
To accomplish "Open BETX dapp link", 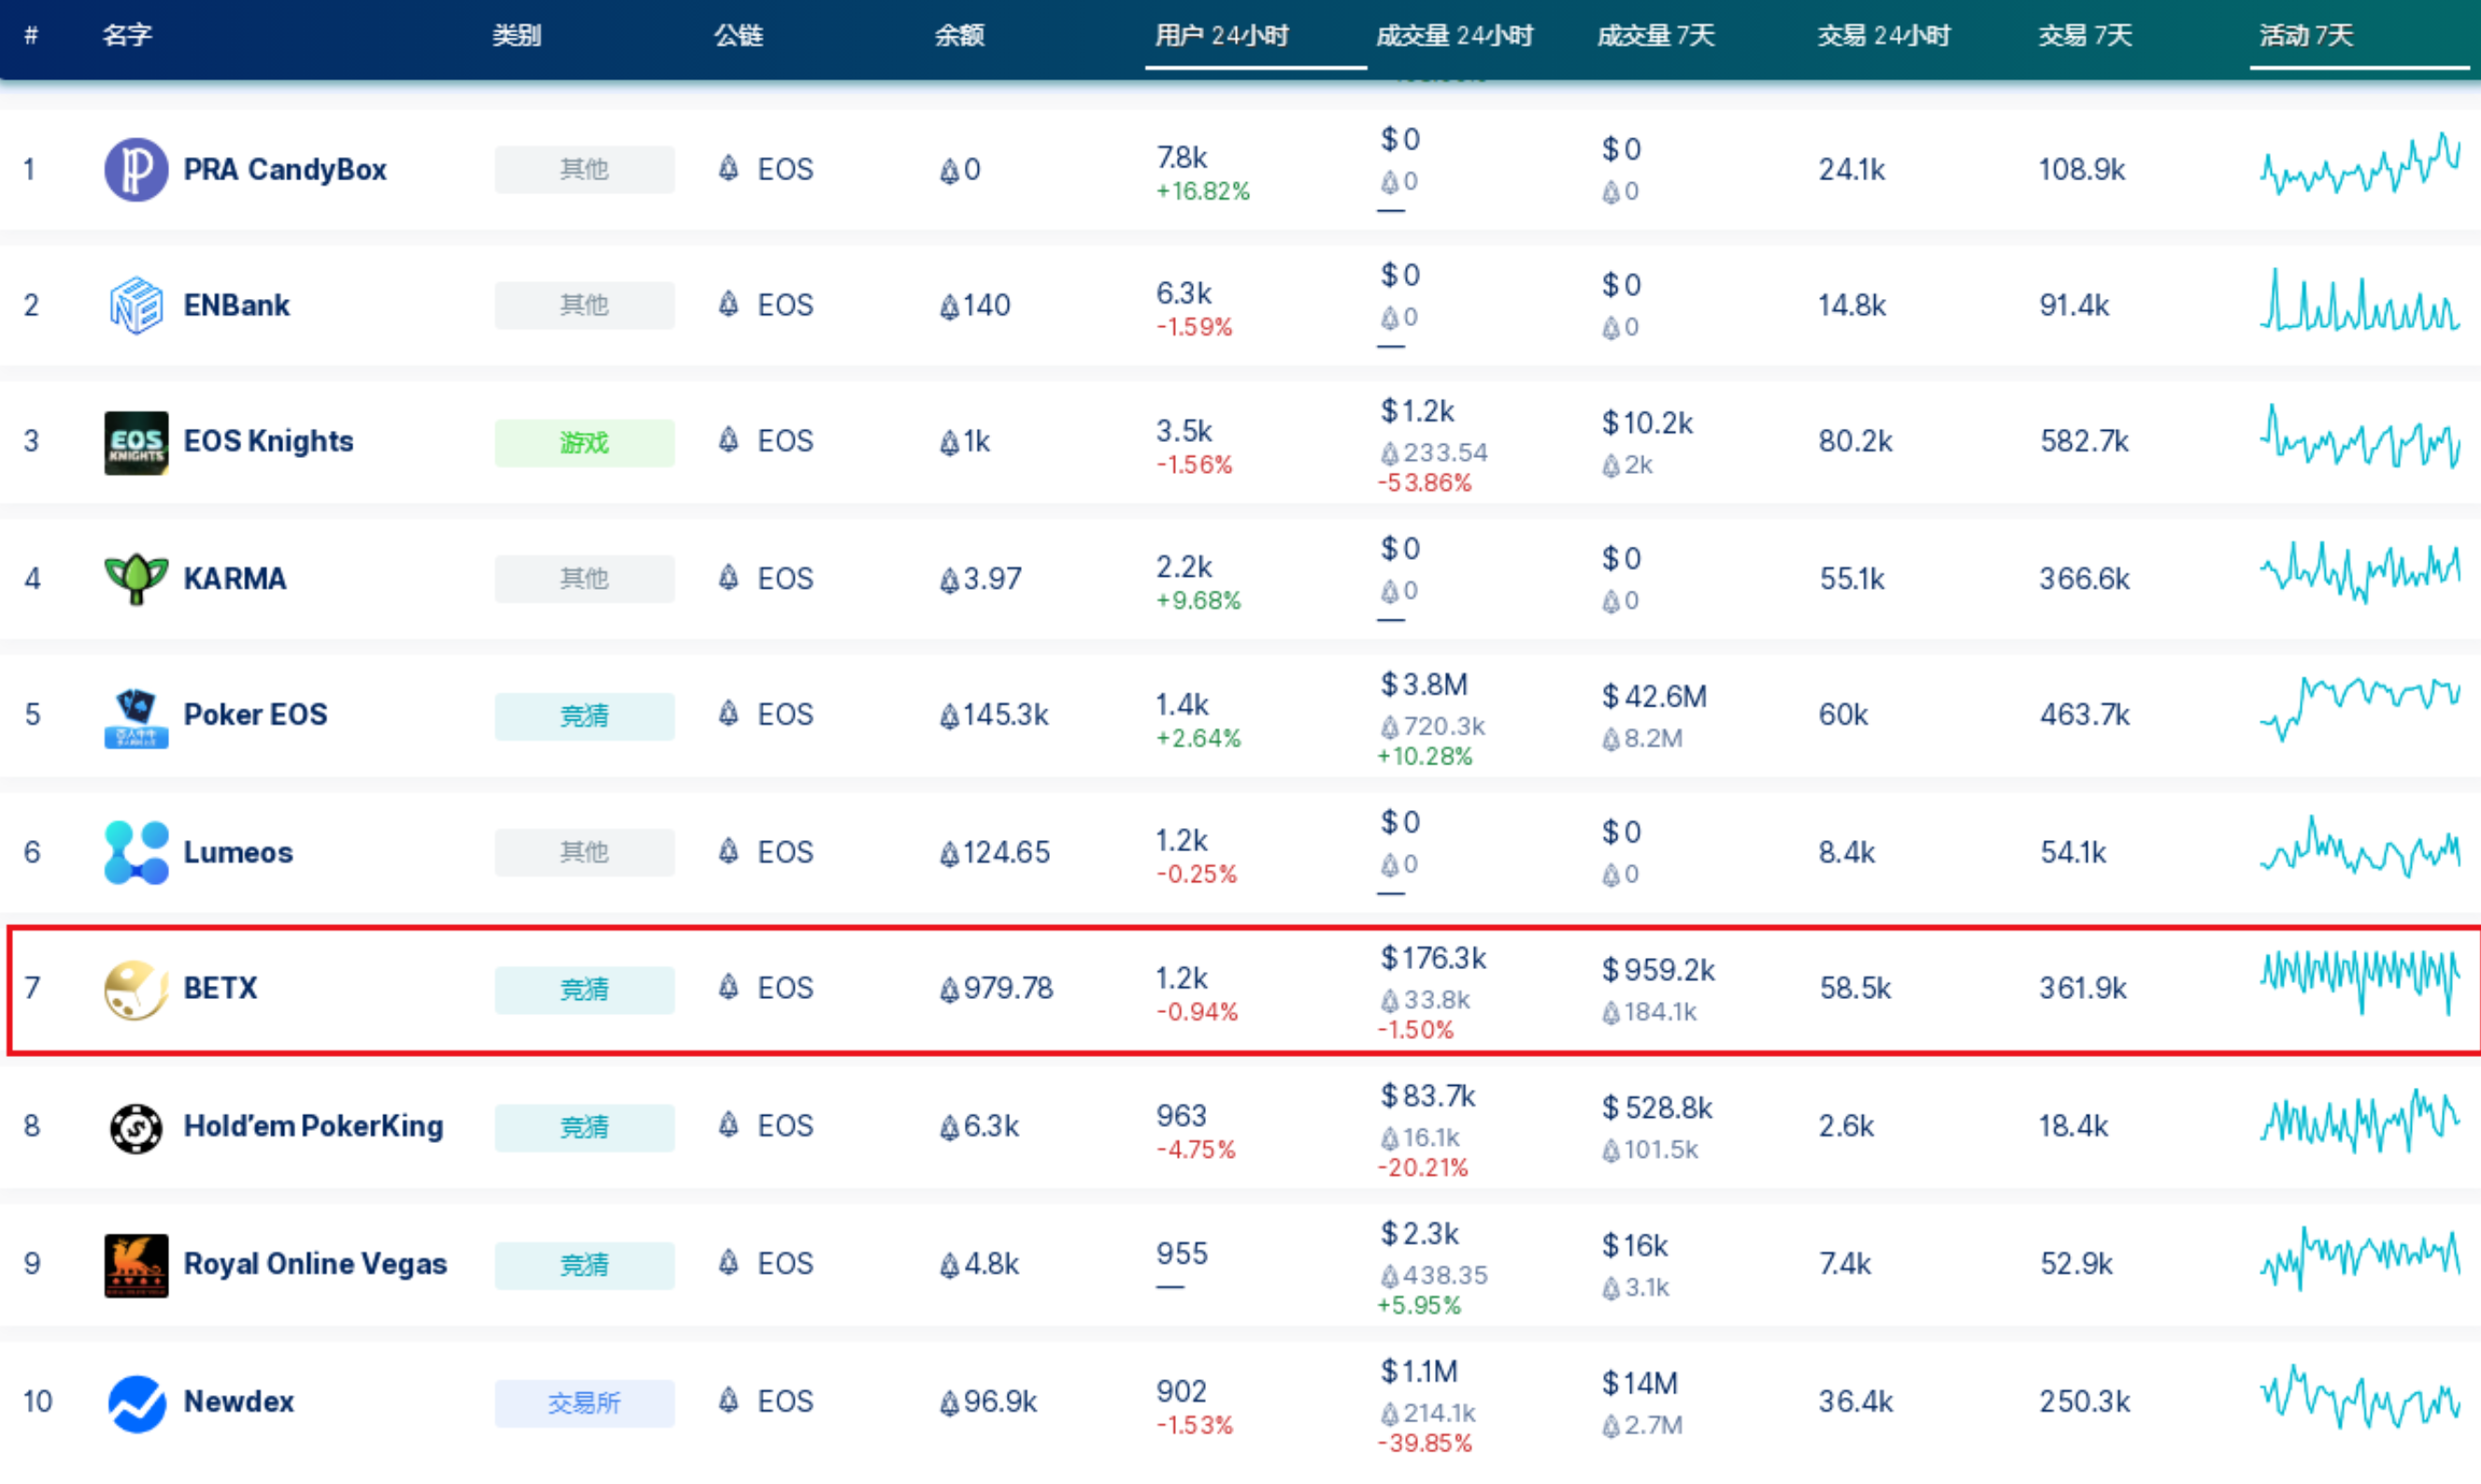I will tap(220, 988).
